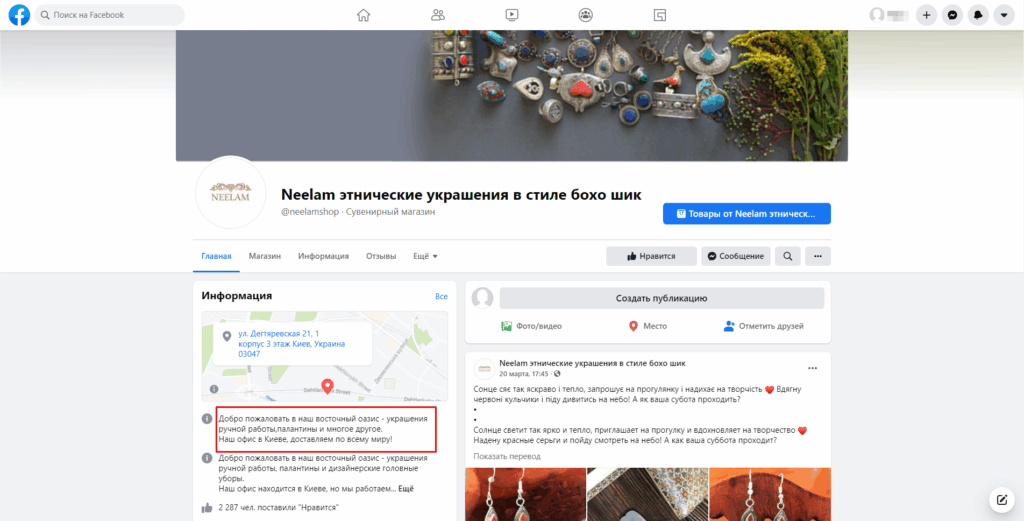Switch to the Информация tab

323,257
